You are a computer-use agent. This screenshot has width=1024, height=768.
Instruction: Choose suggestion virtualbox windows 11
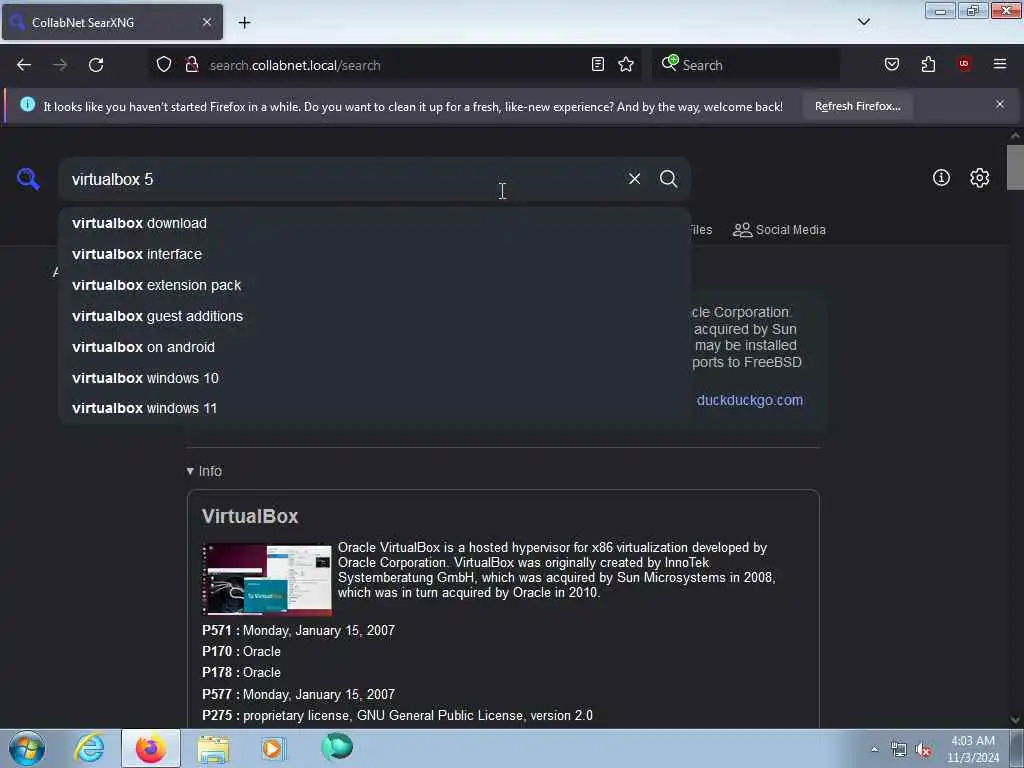(374, 408)
